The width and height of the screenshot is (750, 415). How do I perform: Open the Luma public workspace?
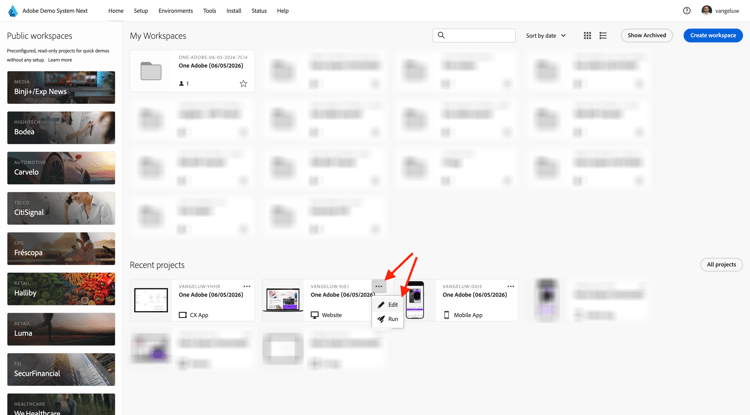point(61,329)
